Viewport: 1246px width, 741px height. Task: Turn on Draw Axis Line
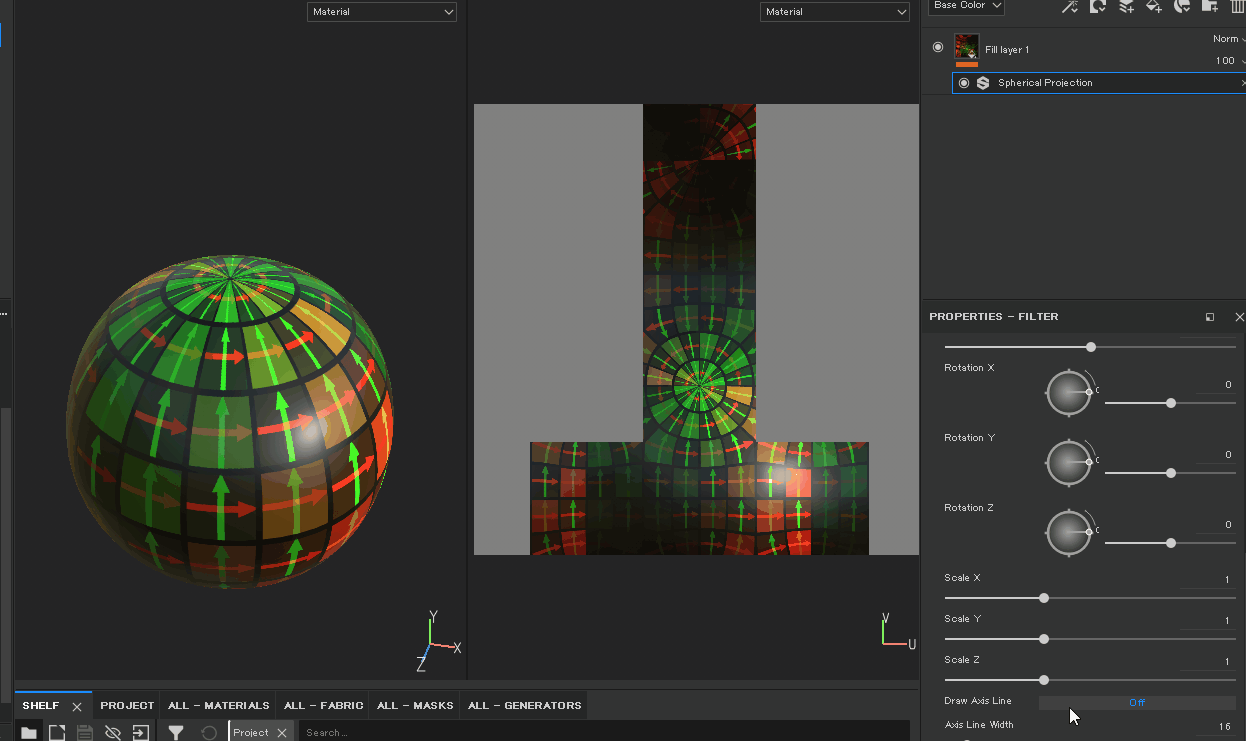[1137, 702]
